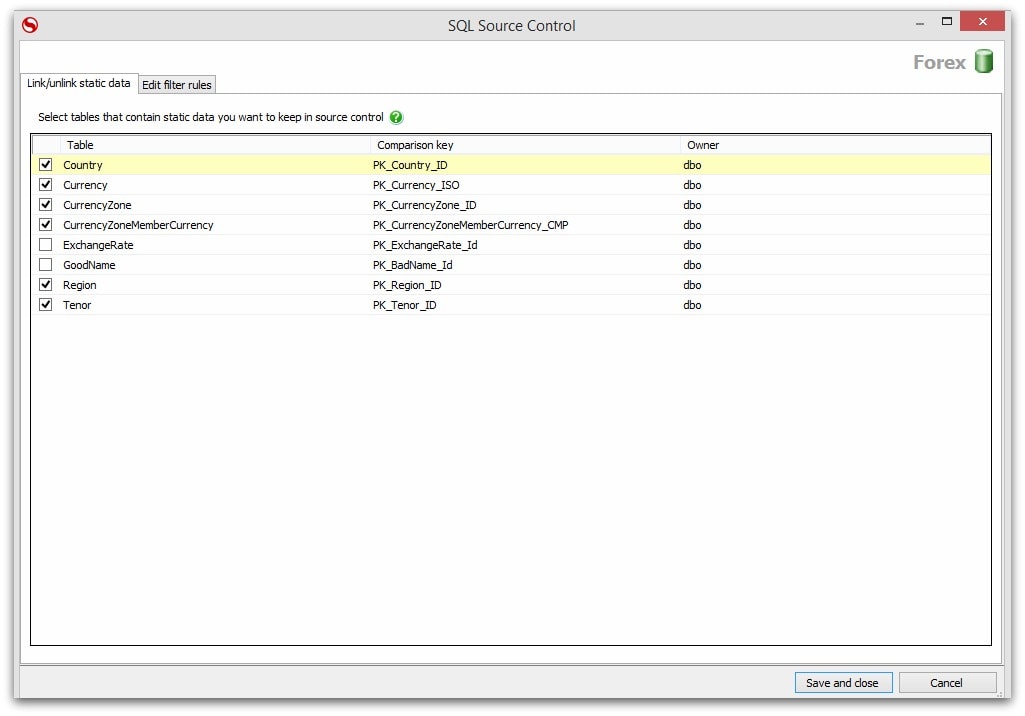Click the Owner column header

pyautogui.click(x=703, y=144)
